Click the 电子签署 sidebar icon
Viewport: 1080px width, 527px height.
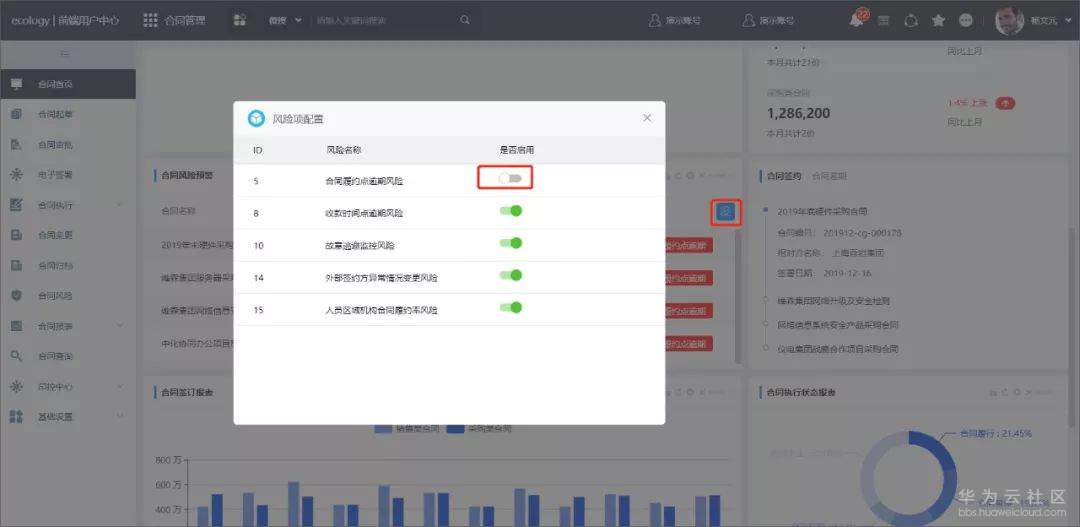17,175
